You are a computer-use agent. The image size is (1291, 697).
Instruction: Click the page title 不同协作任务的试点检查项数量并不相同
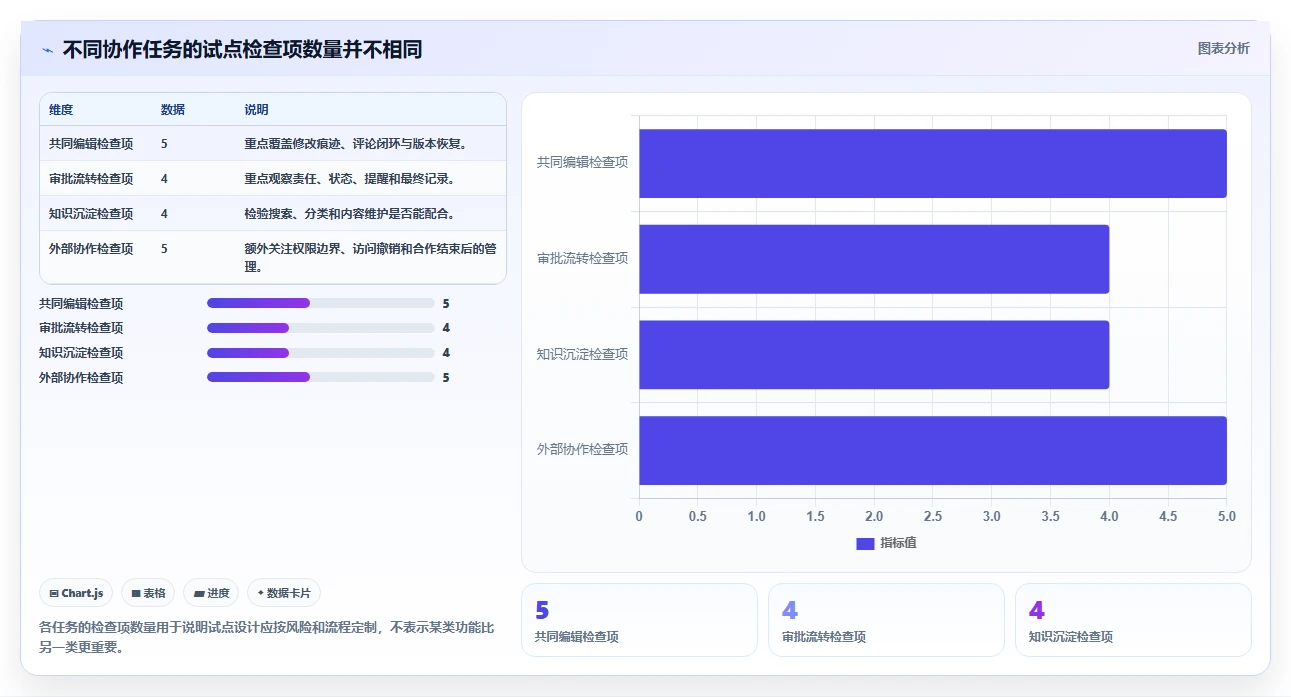[x=242, y=49]
